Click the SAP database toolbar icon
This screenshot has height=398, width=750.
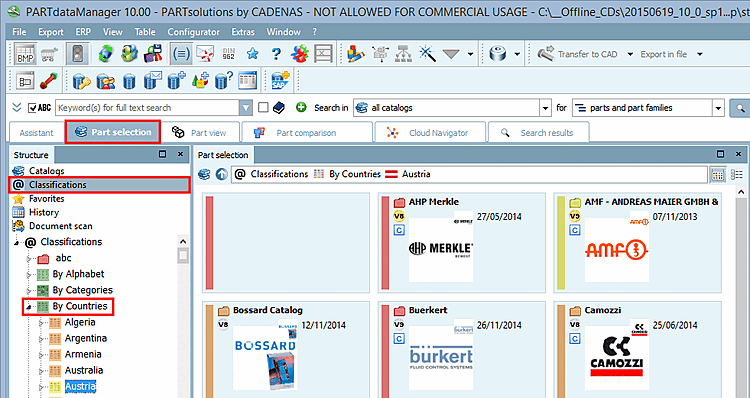(280, 80)
